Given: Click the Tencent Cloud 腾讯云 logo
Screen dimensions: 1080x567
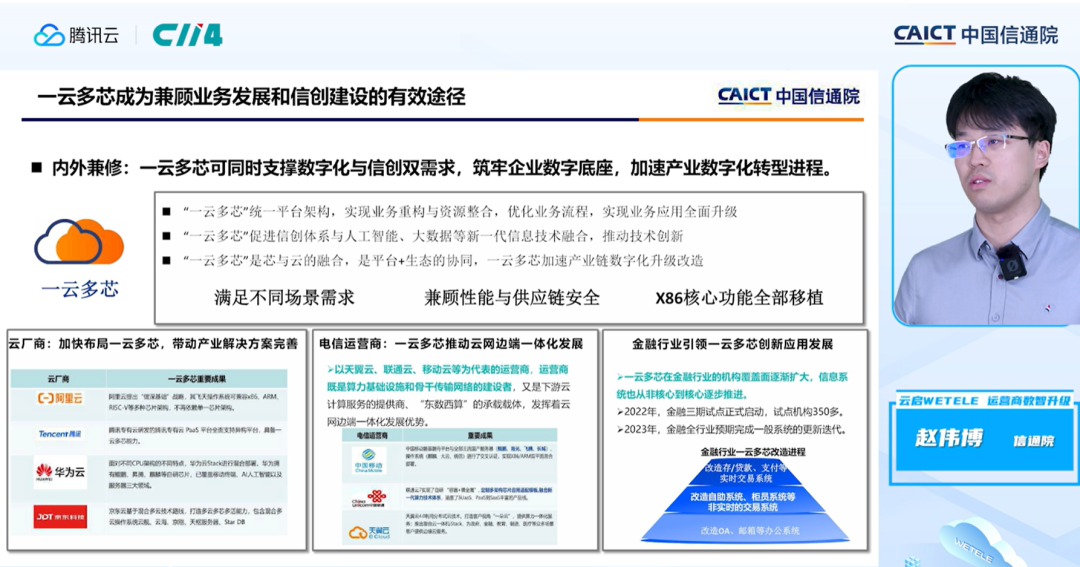Looking at the screenshot, I should click(76, 35).
